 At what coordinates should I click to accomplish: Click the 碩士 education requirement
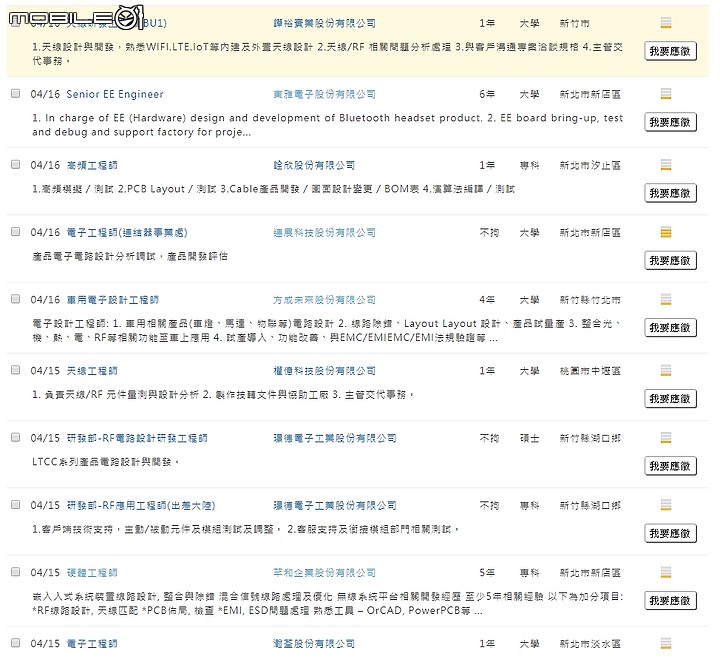pyautogui.click(x=529, y=438)
